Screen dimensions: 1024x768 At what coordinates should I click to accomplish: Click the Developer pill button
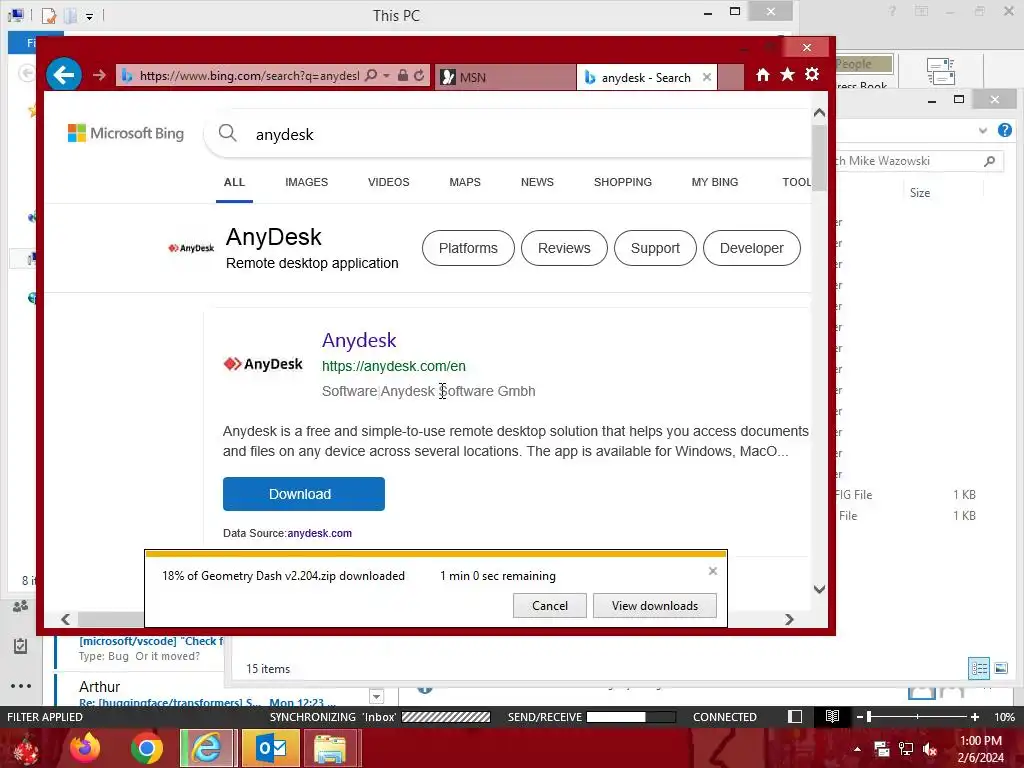[x=752, y=248]
